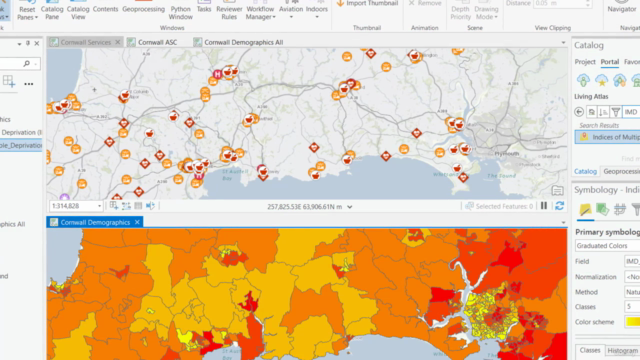Click the Catalog back arrow button
The width and height of the screenshot is (640, 360).
point(579,111)
